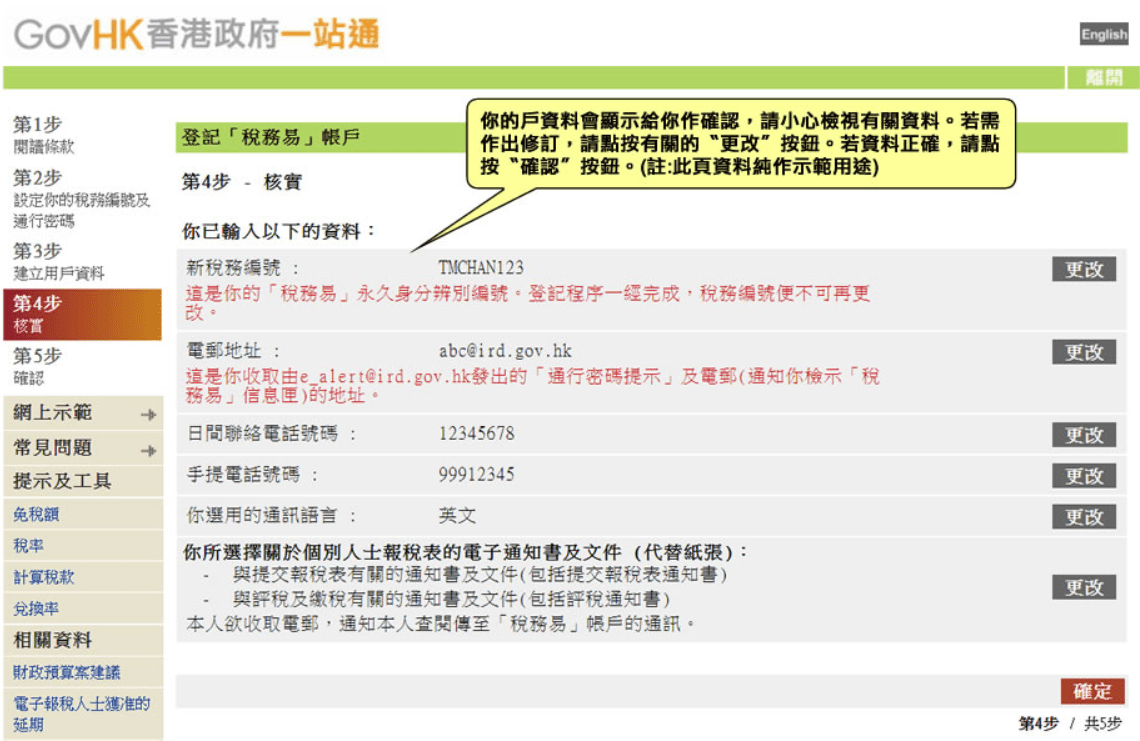Select the tax ID value TMCHAN123

pos(481,268)
